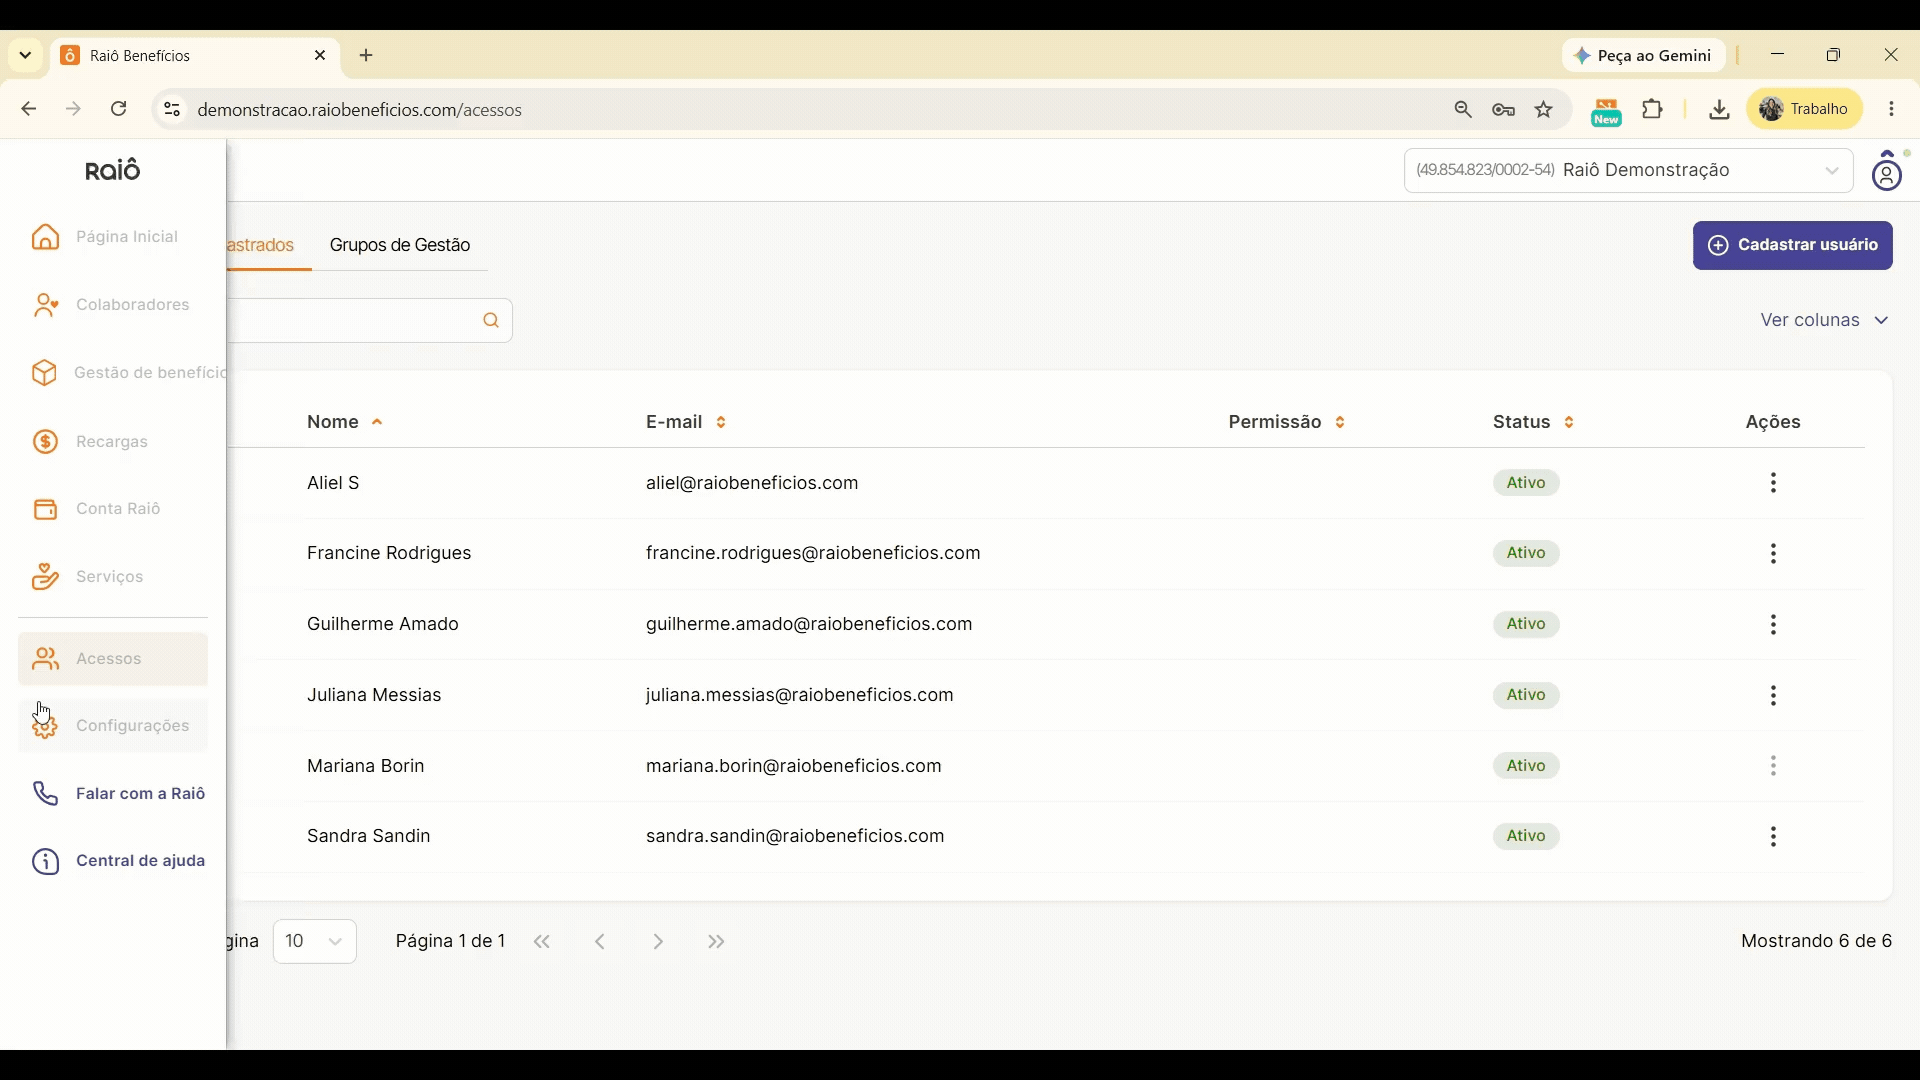1920x1080 pixels.
Task: Click the Cadastrar usuário button
Action: pyautogui.click(x=1793, y=246)
